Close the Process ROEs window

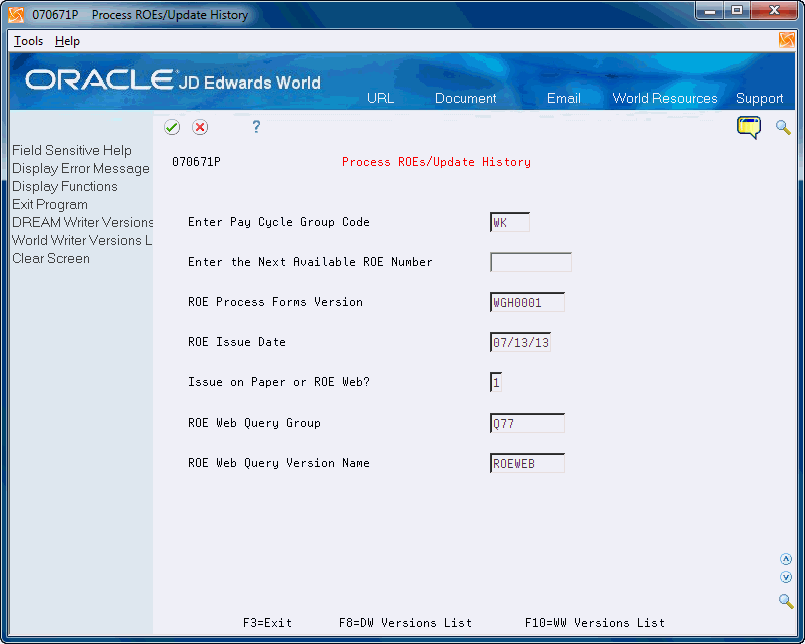click(x=774, y=11)
